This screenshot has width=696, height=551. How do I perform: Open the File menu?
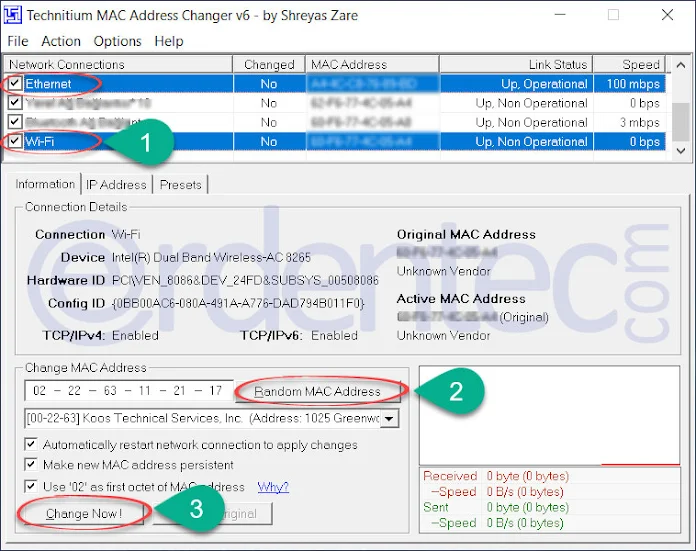point(18,41)
